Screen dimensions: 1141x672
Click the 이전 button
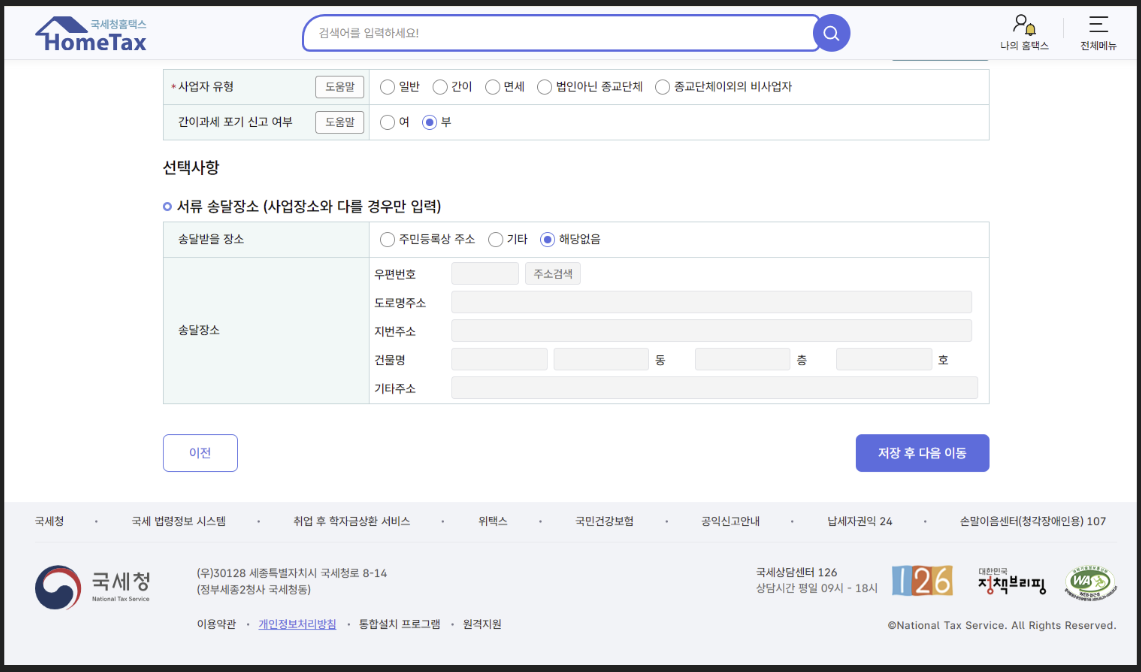[200, 452]
